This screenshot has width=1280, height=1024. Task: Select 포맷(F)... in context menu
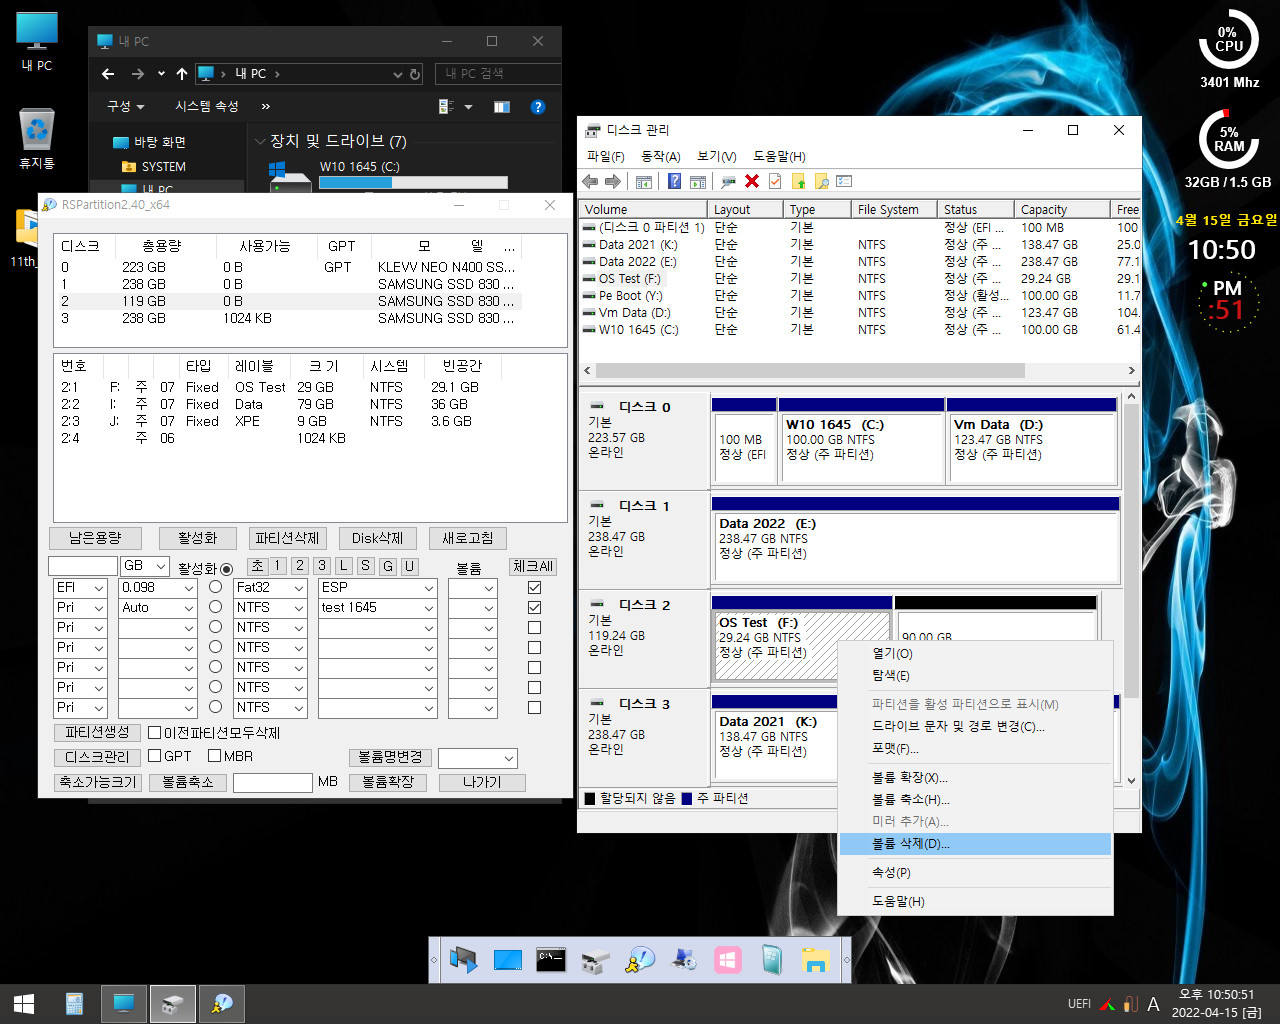pyautogui.click(x=975, y=748)
